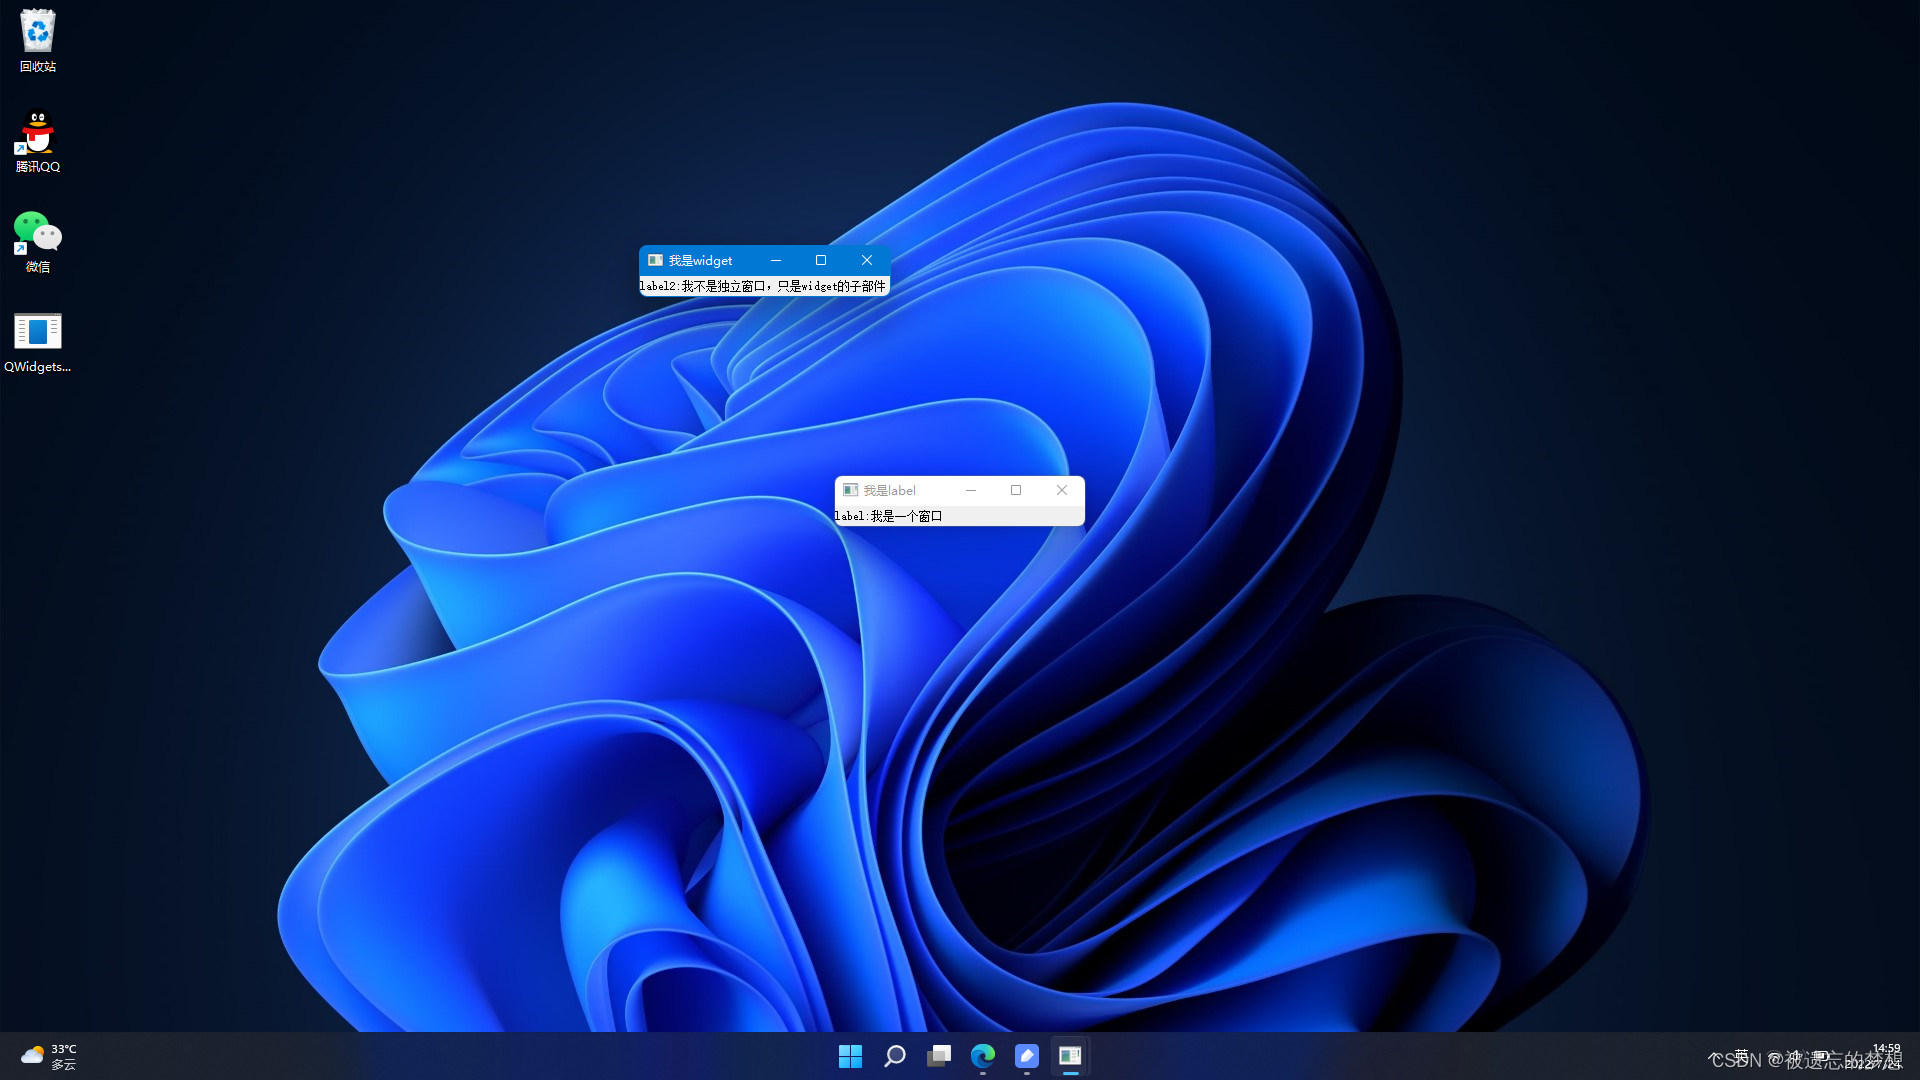Image resolution: width=1920 pixels, height=1080 pixels.
Task: Select the Recycle Bin desktop icon
Action: tap(38, 41)
